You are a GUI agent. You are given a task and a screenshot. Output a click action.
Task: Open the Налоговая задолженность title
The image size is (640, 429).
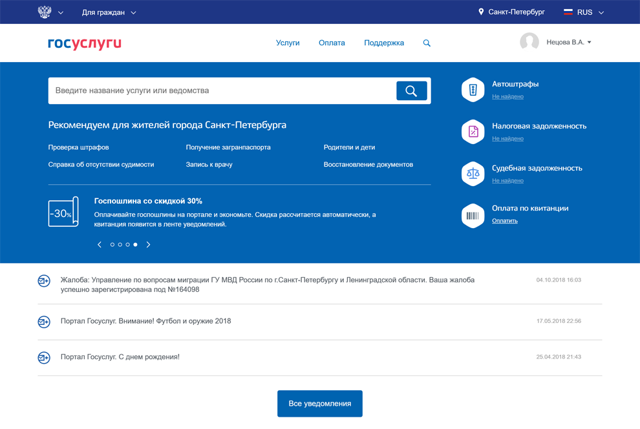[x=539, y=126]
